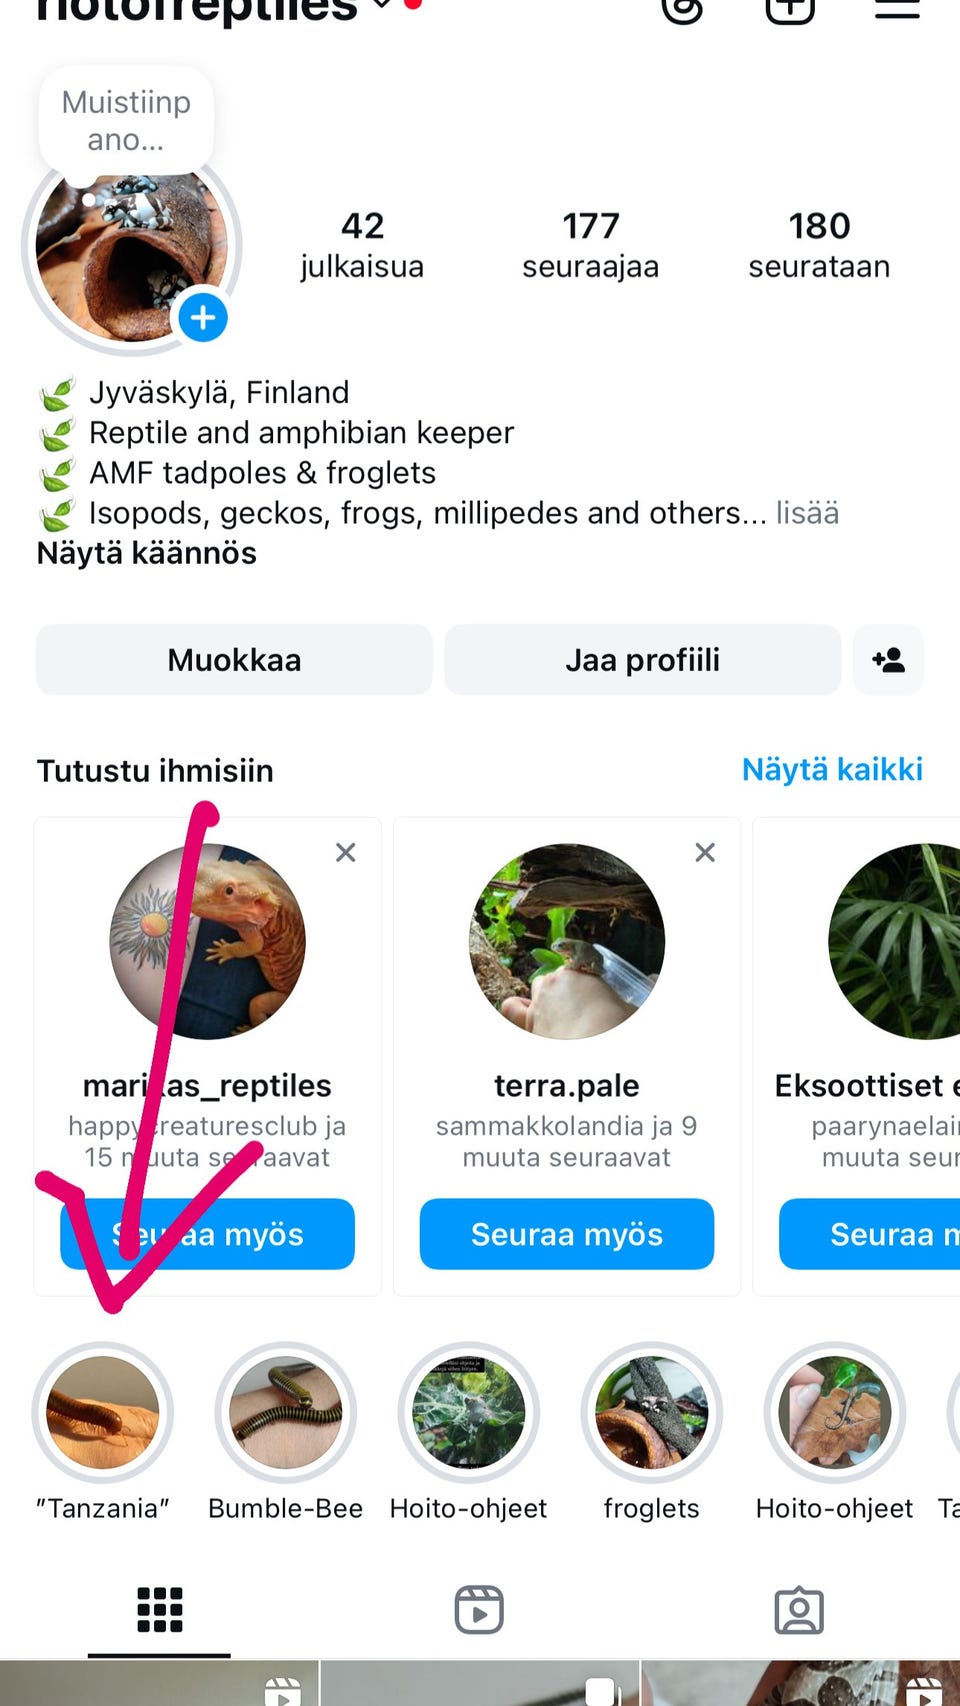This screenshot has height=1706, width=960.
Task: Follow terra.pale with Seuraa myös
Action: point(566,1234)
